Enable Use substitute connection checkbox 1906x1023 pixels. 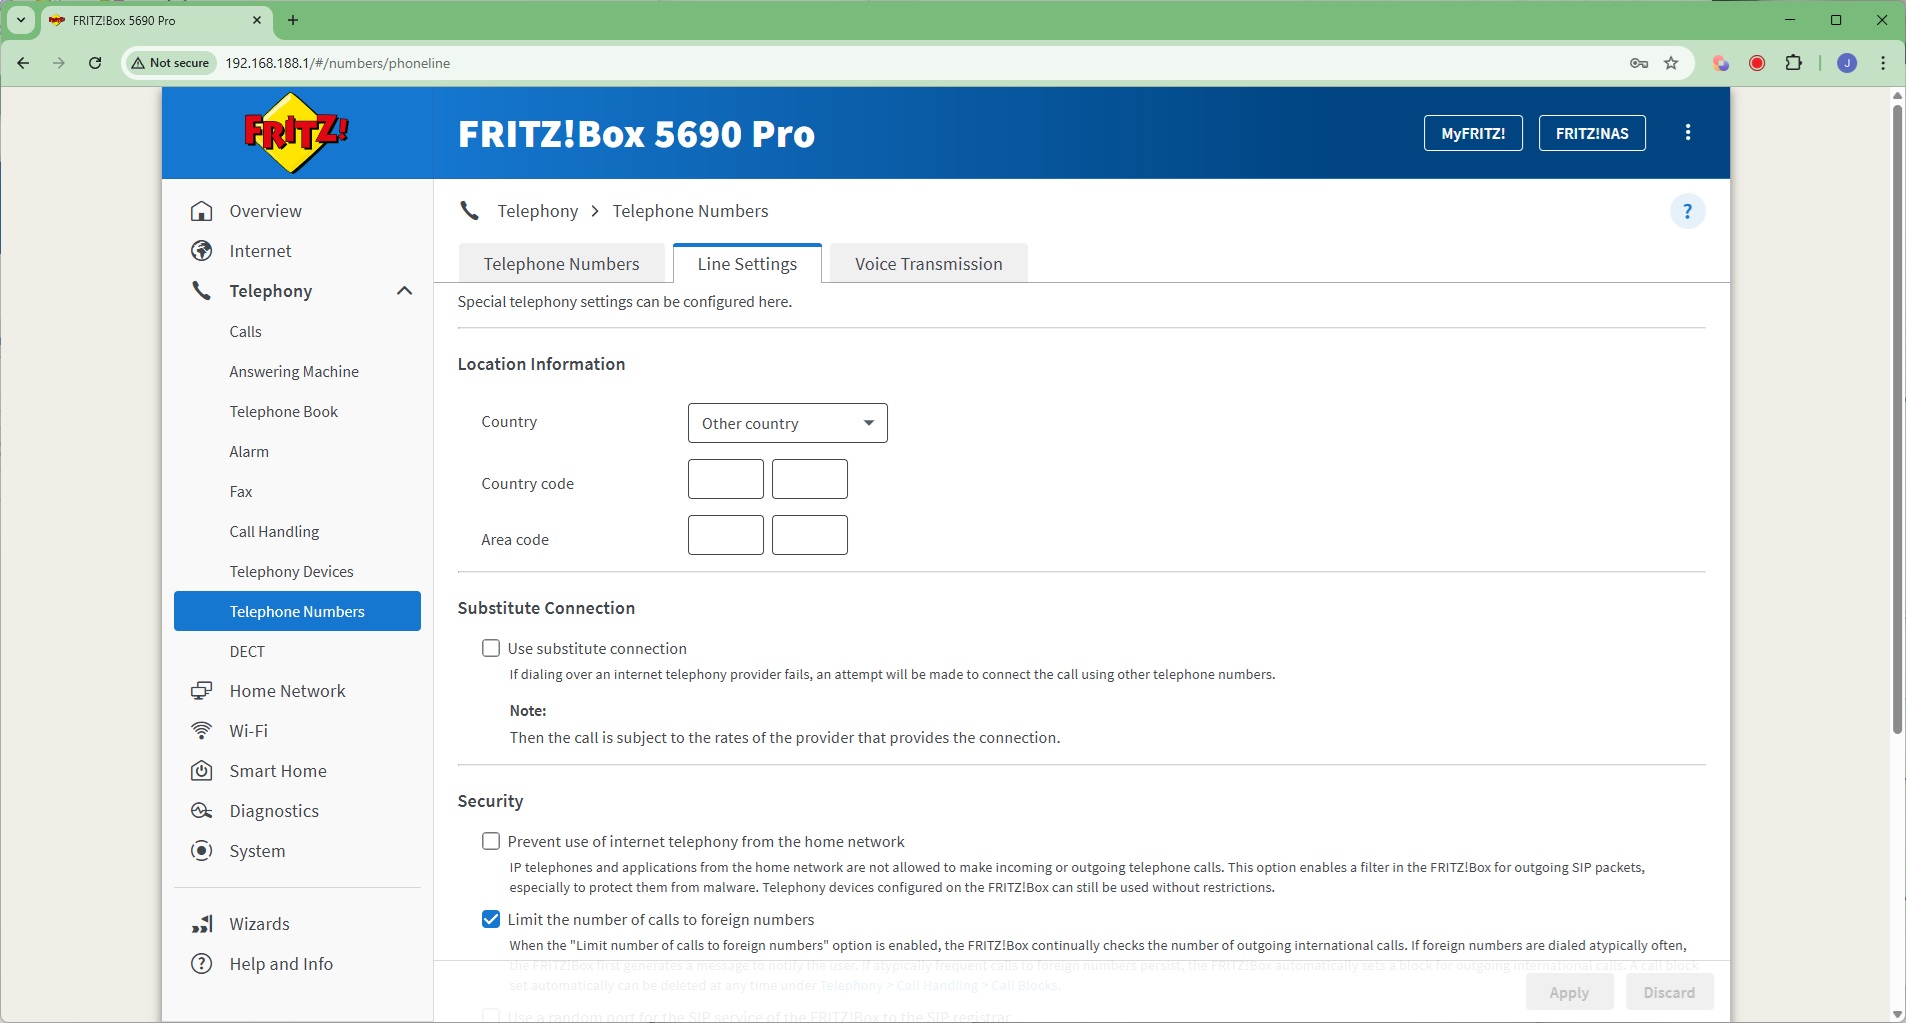491,648
